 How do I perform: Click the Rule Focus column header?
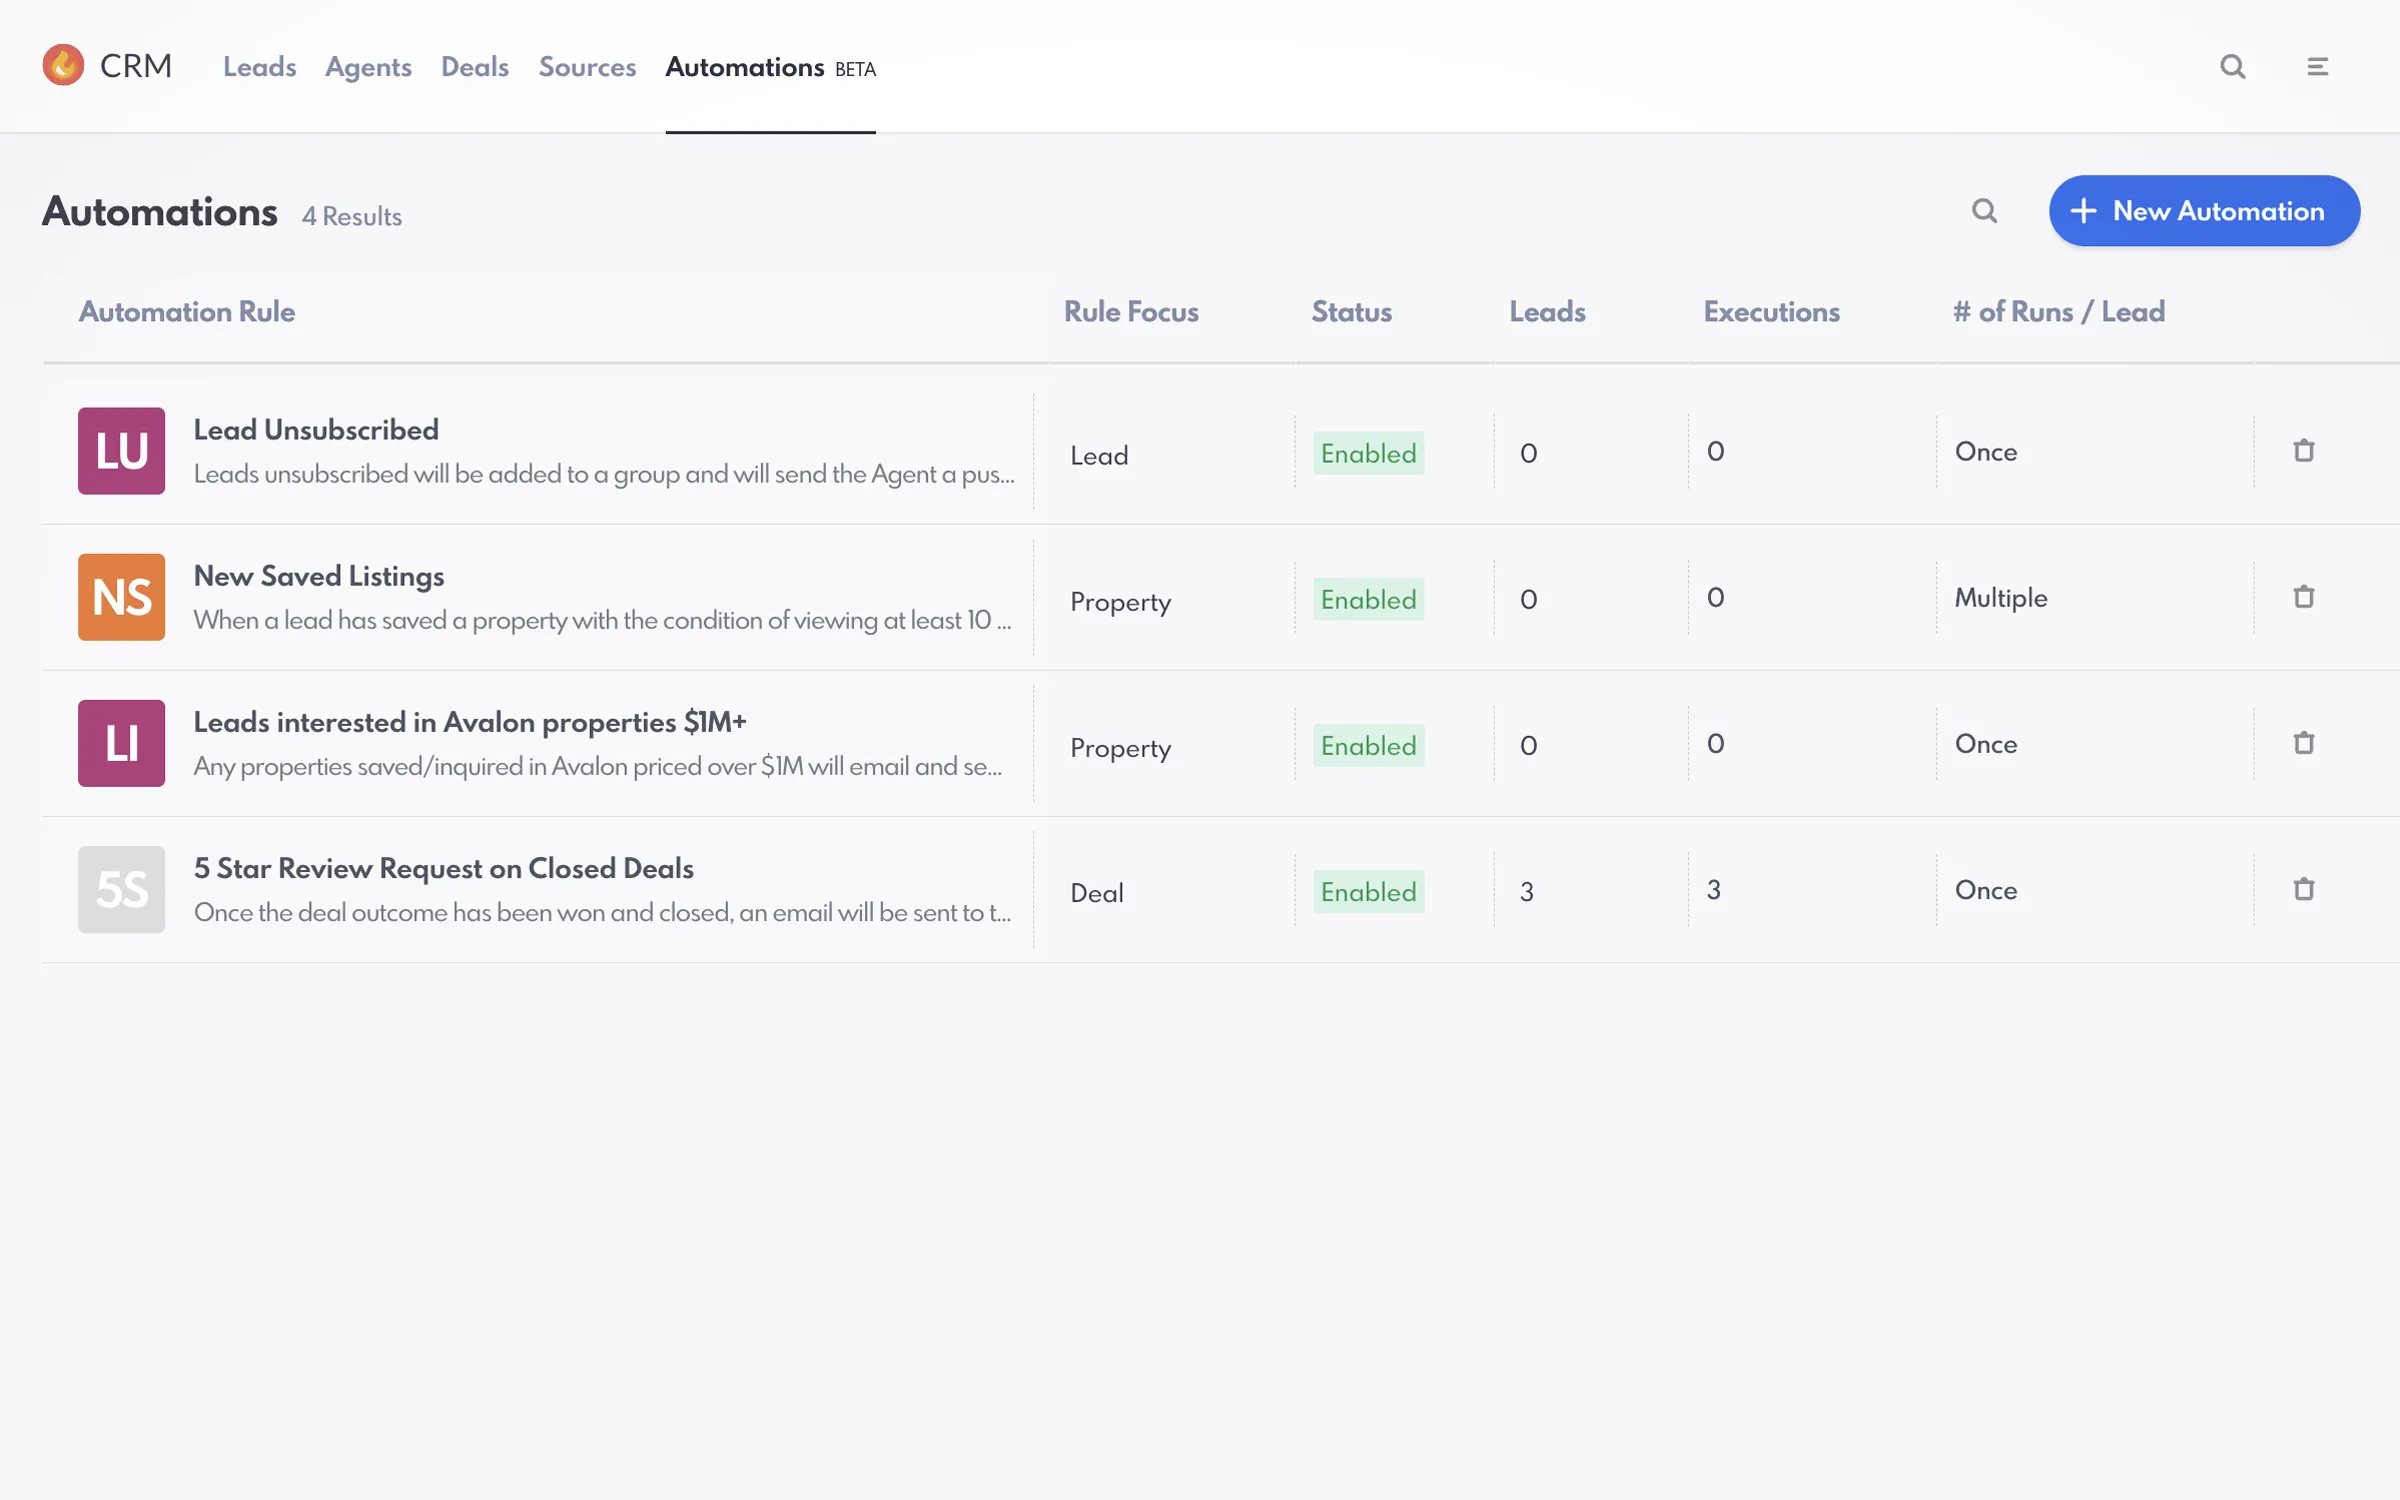click(x=1131, y=312)
